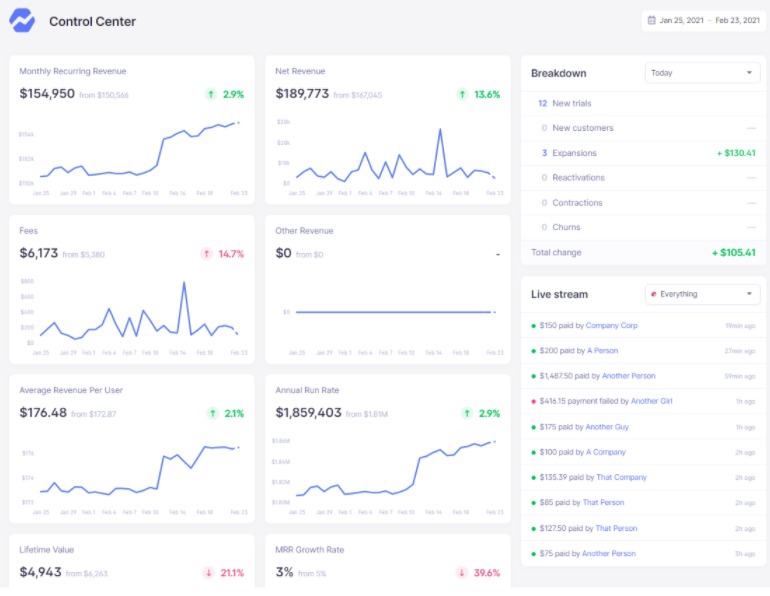Open the Breakdown Today dropdown
Viewport: 770px width, 596px height.
point(702,73)
